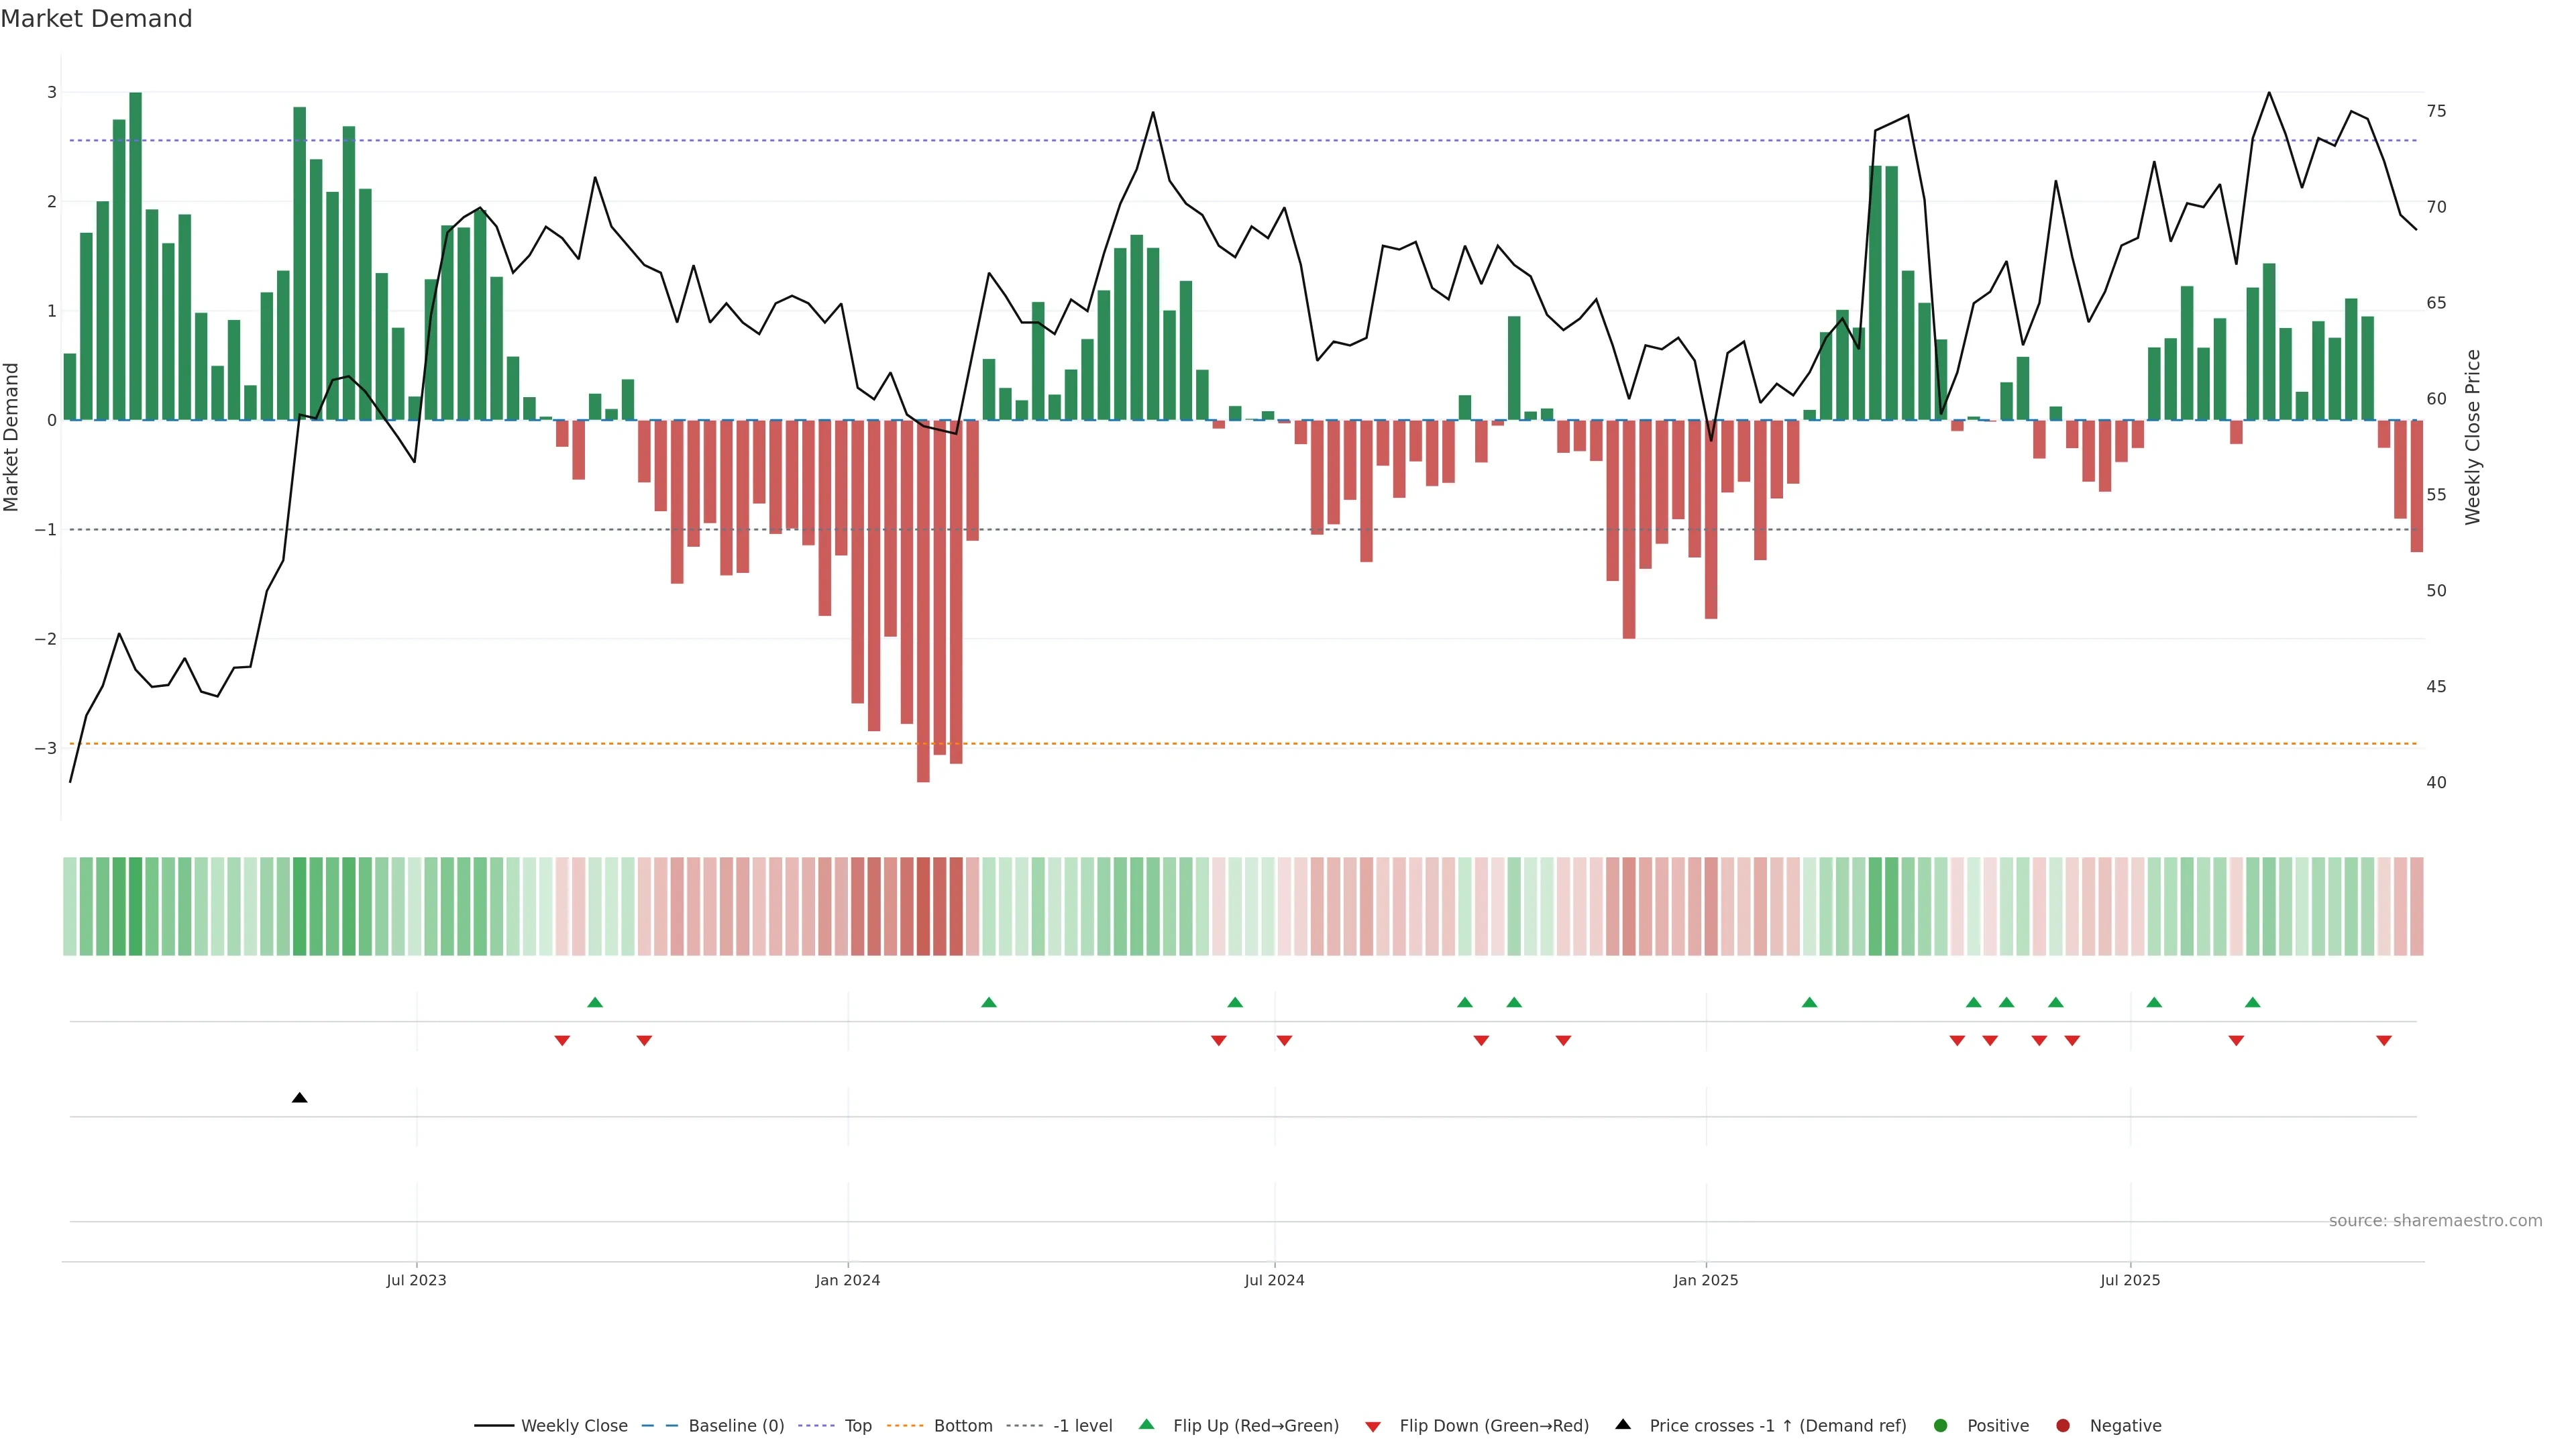This screenshot has width=2576, height=1449.
Task: Click the source sharemaestro.com text
Action: coord(2435,1221)
